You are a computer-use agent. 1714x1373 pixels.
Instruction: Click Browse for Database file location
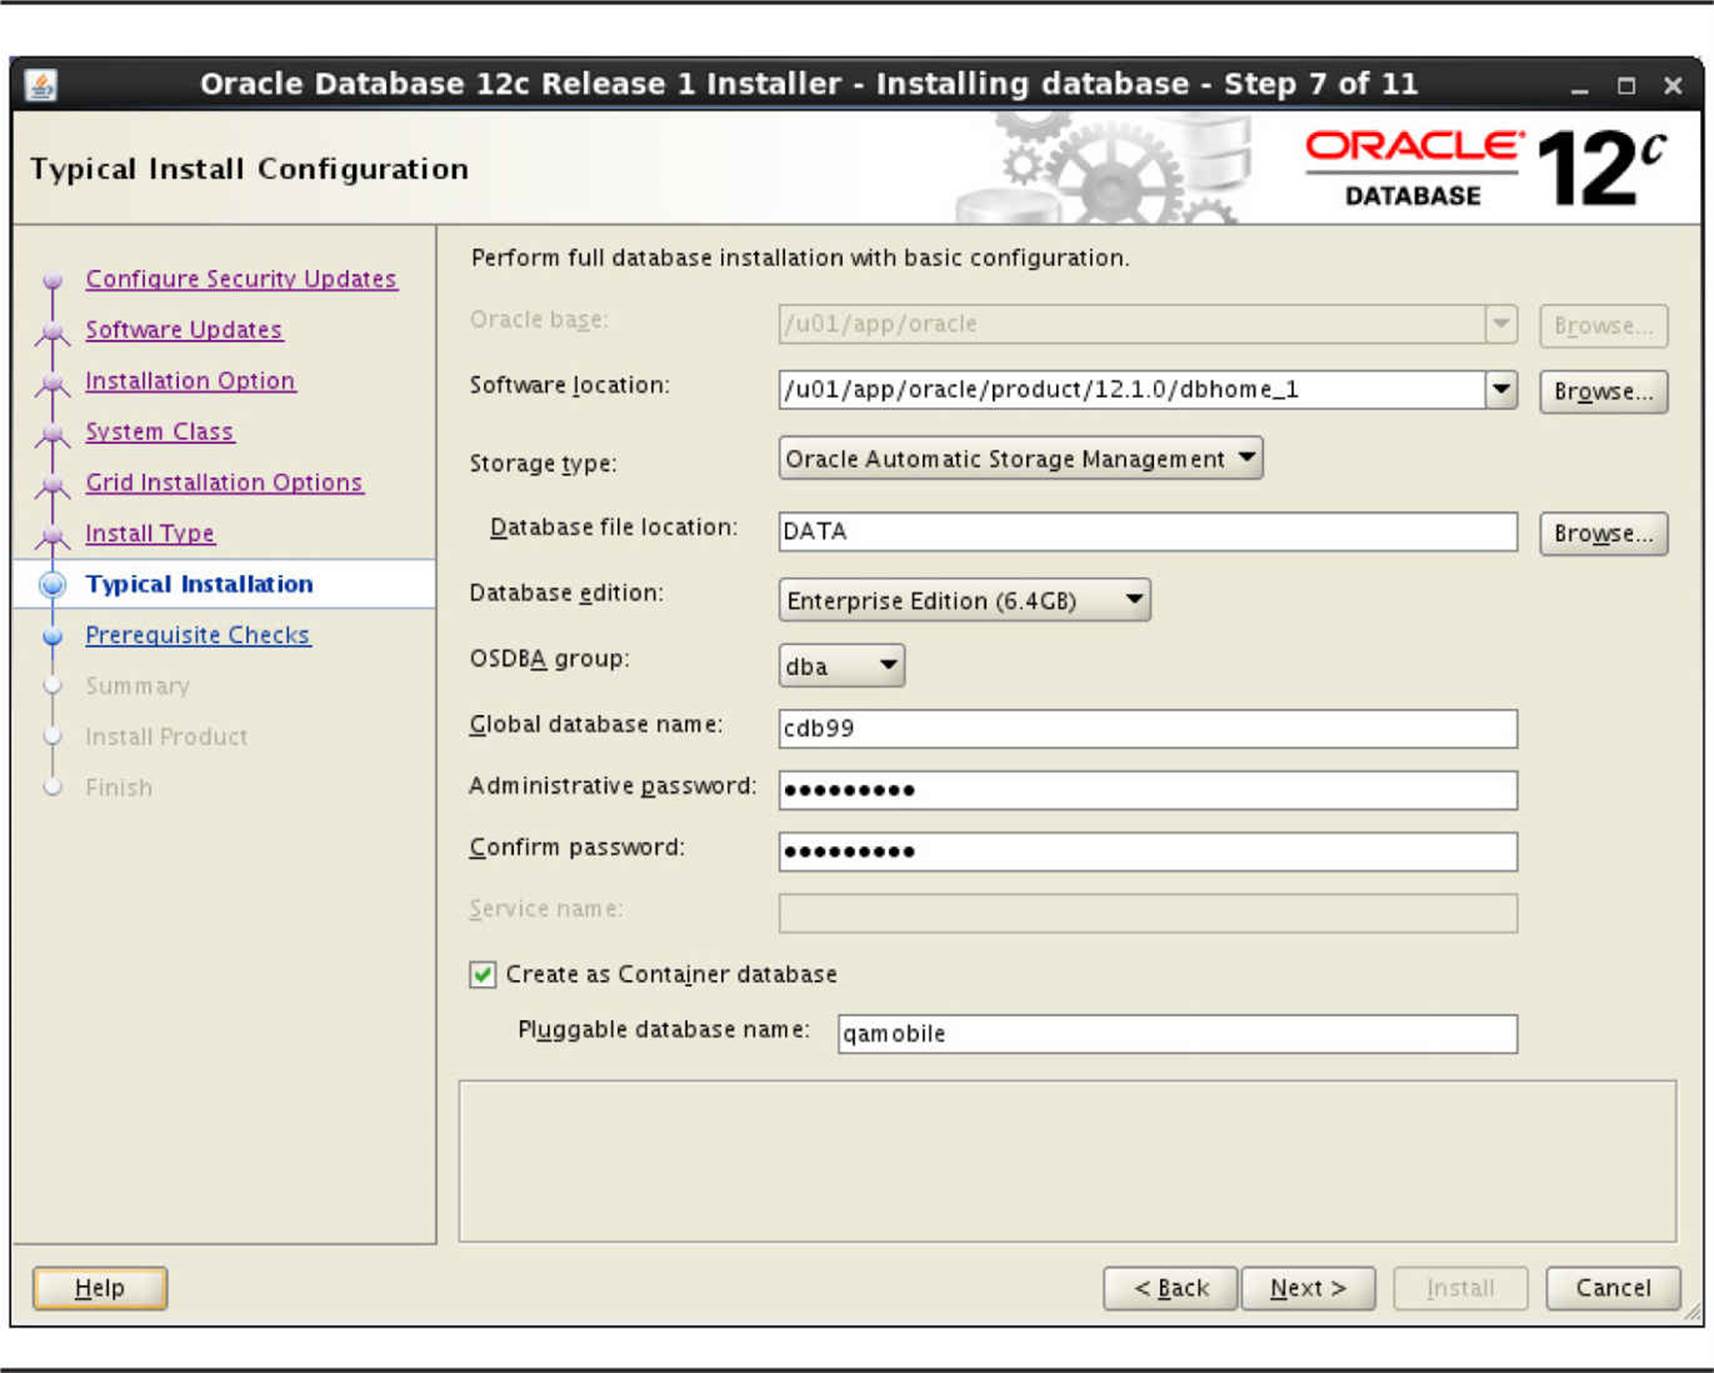[1603, 534]
